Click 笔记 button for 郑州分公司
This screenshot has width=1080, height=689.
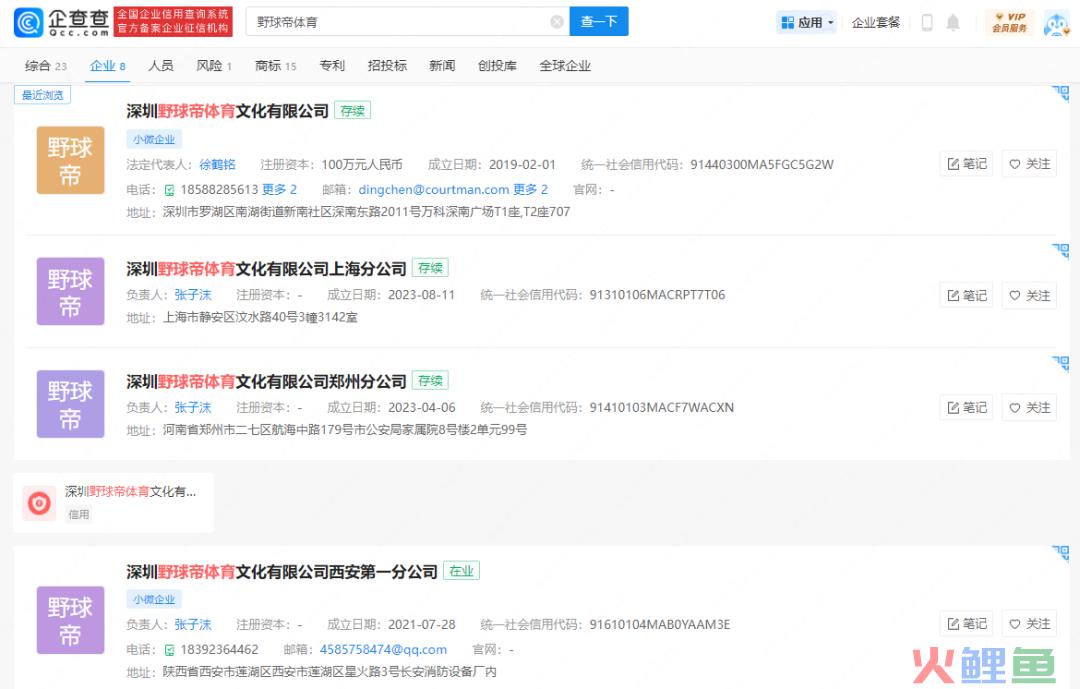[966, 408]
